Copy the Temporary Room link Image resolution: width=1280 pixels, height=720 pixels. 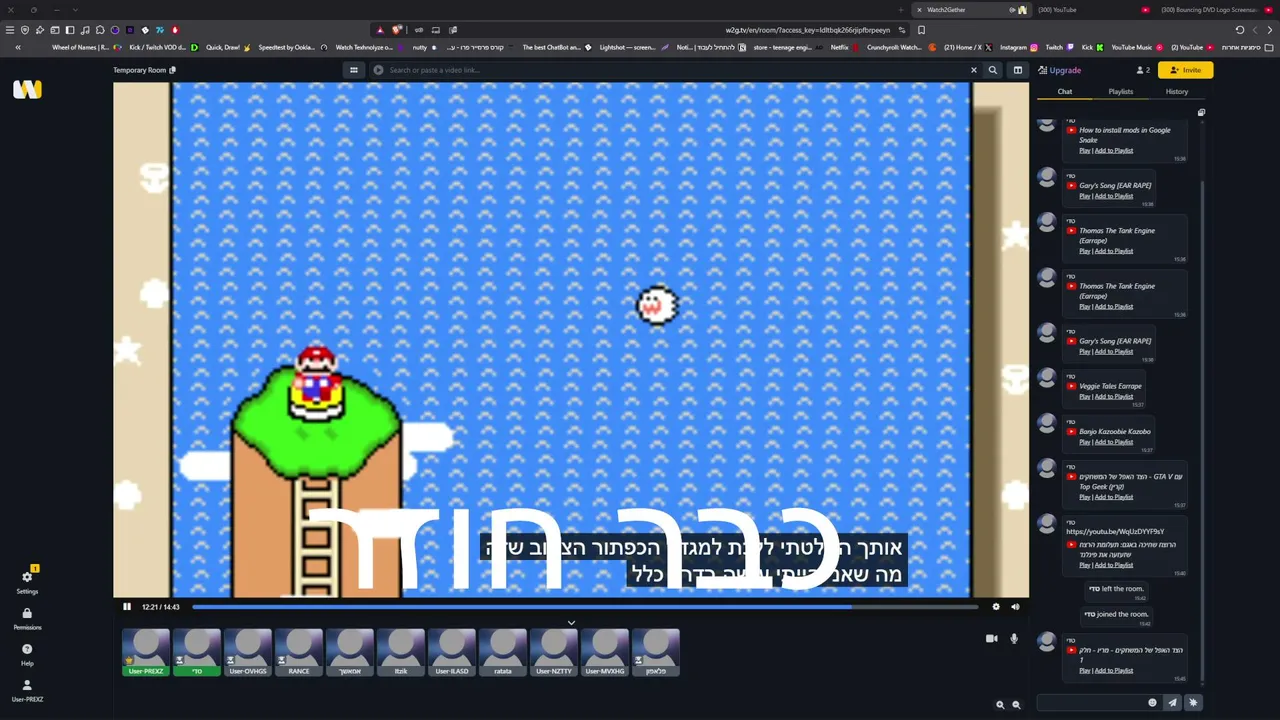click(173, 70)
